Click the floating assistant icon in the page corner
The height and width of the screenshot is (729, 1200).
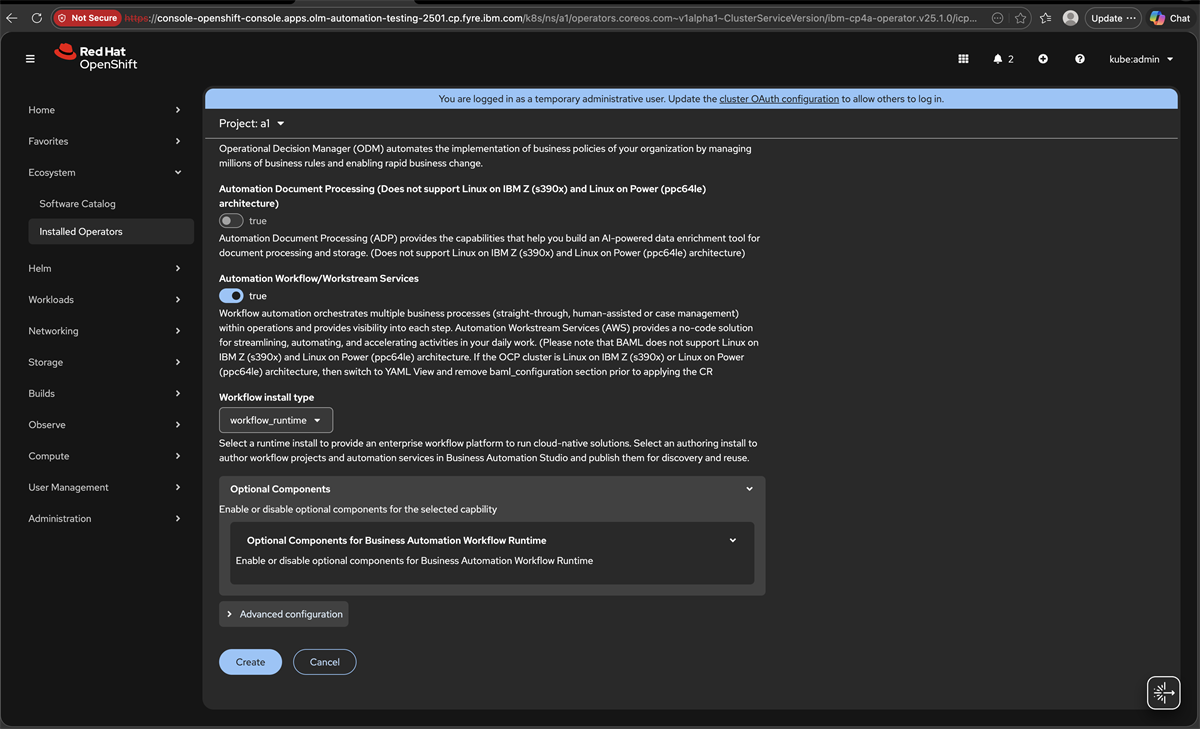(1164, 692)
